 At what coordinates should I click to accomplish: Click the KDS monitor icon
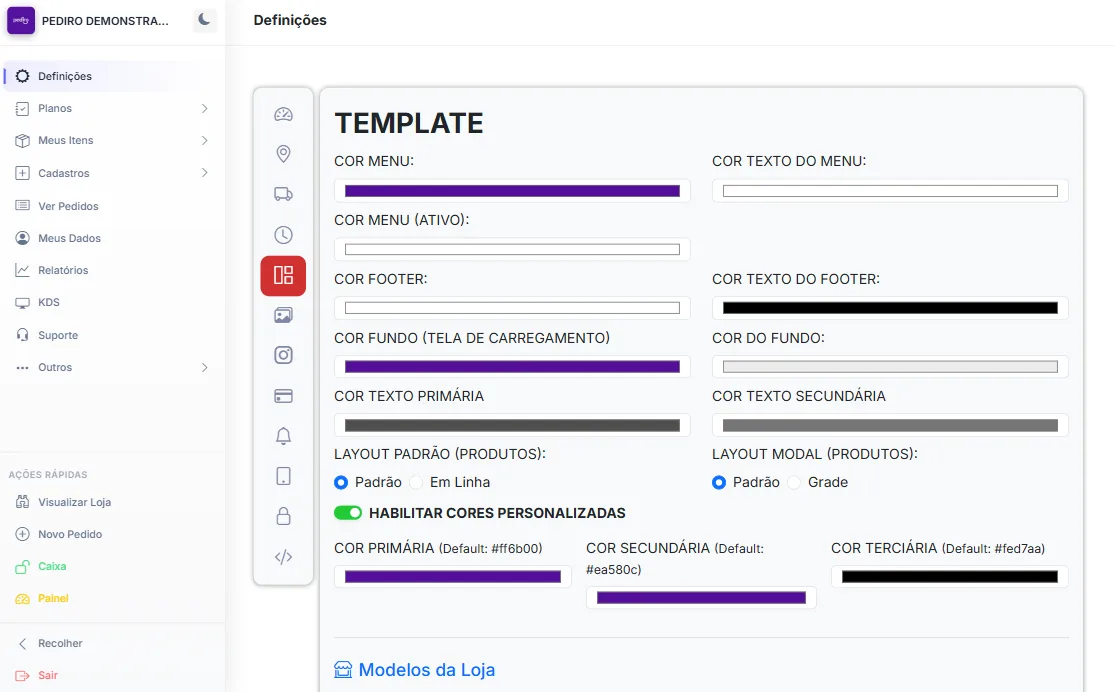[x=23, y=303]
